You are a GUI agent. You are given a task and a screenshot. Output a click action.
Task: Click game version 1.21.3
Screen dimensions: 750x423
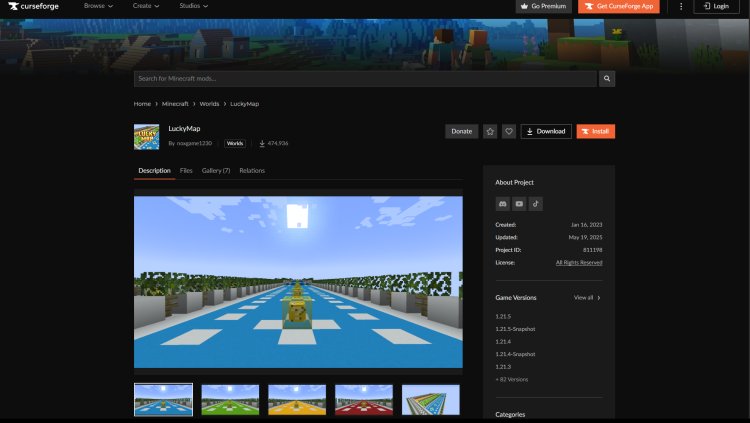pos(503,367)
